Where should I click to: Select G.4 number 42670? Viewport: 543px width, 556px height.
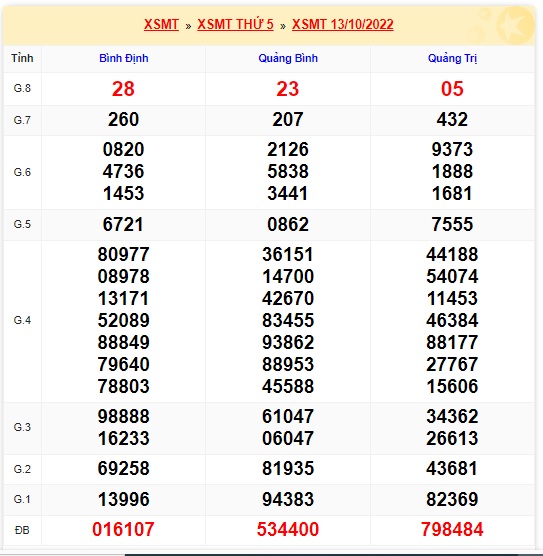(288, 299)
